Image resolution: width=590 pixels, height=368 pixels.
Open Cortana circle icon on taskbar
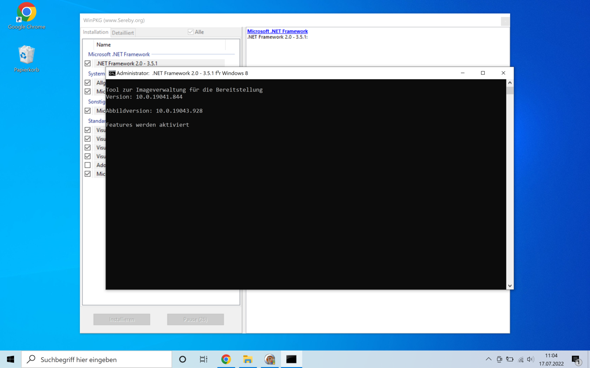[x=182, y=359]
